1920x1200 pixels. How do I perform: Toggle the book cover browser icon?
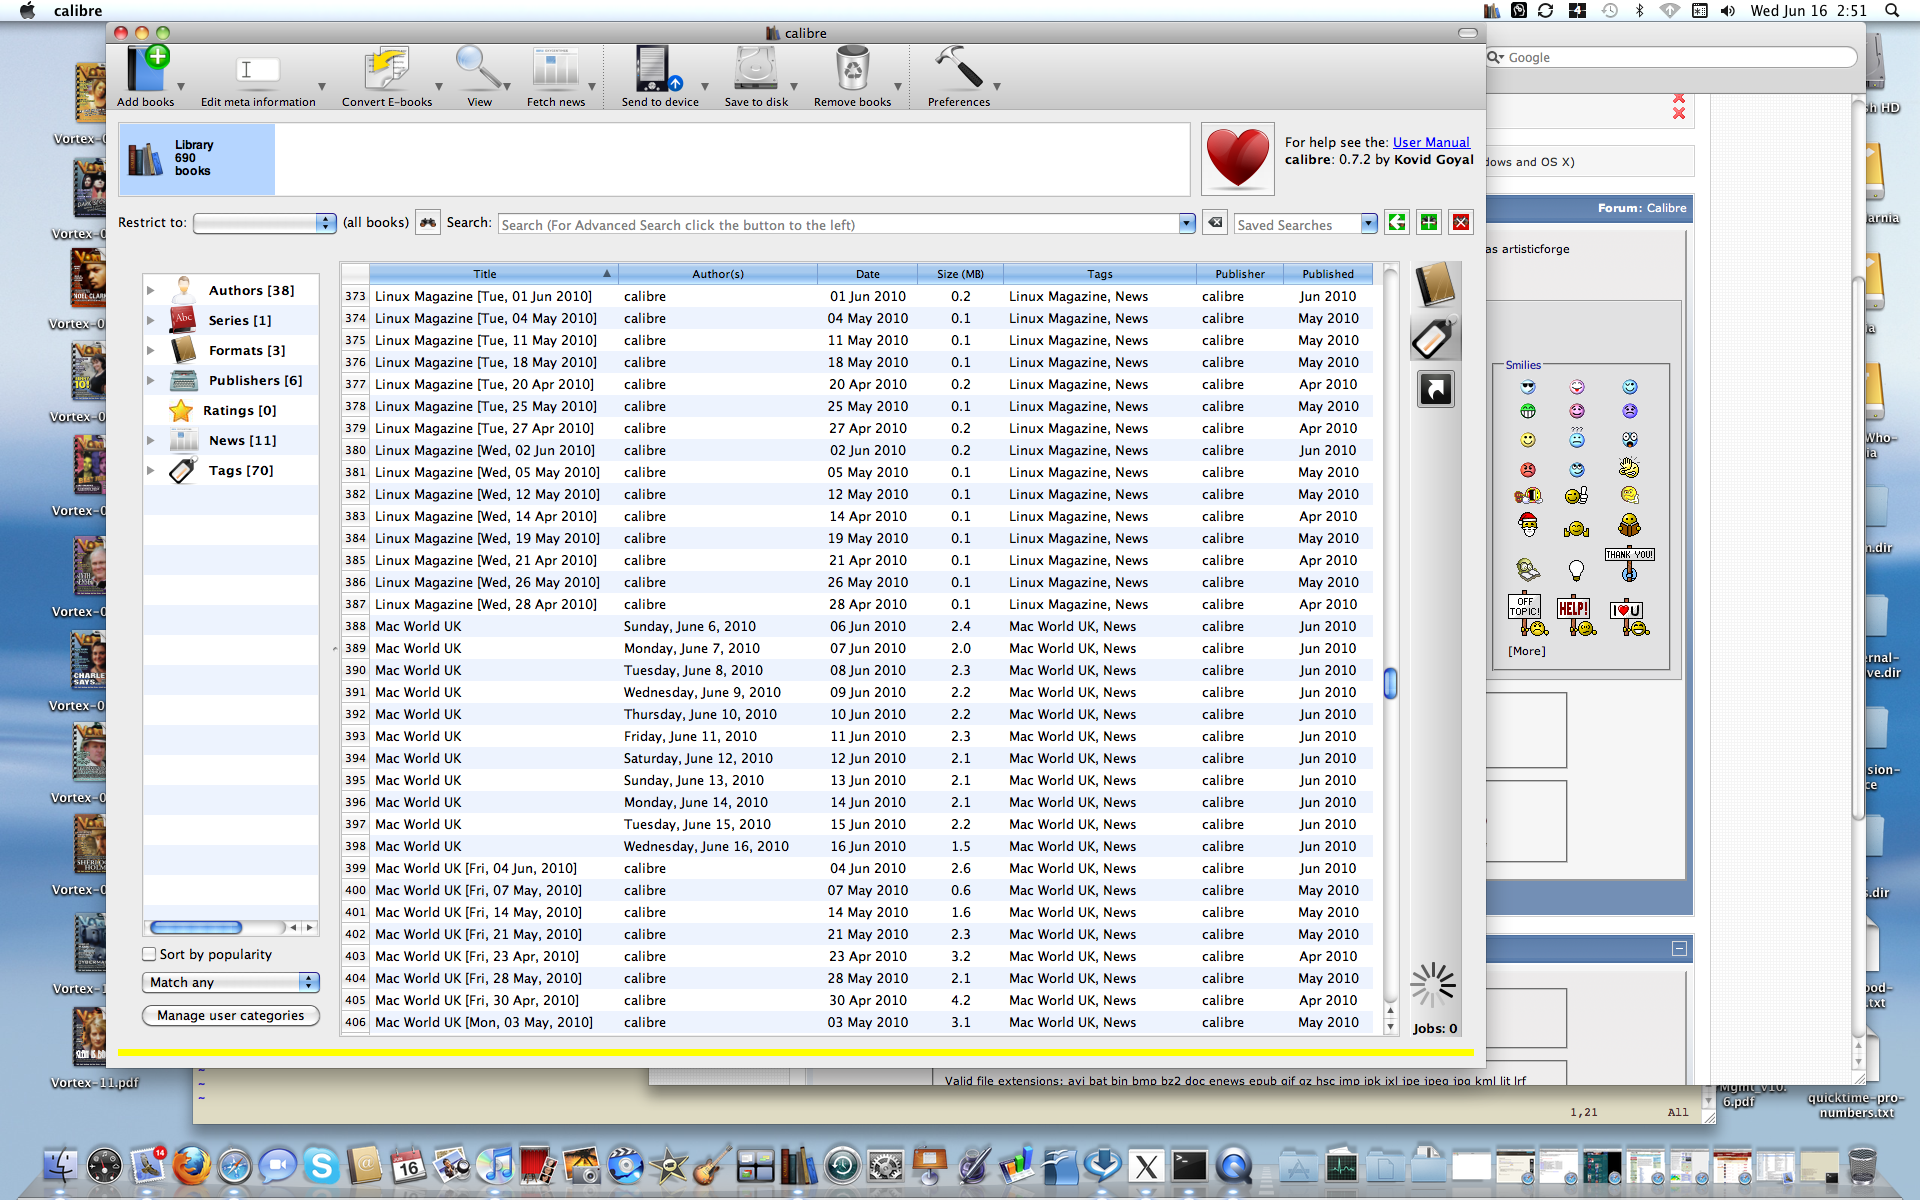1435,286
